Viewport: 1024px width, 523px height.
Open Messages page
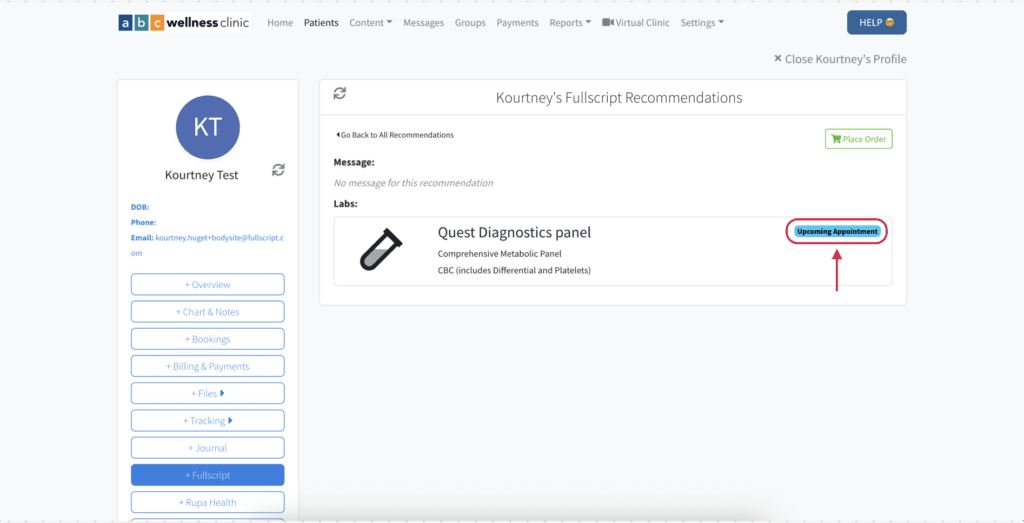424,22
